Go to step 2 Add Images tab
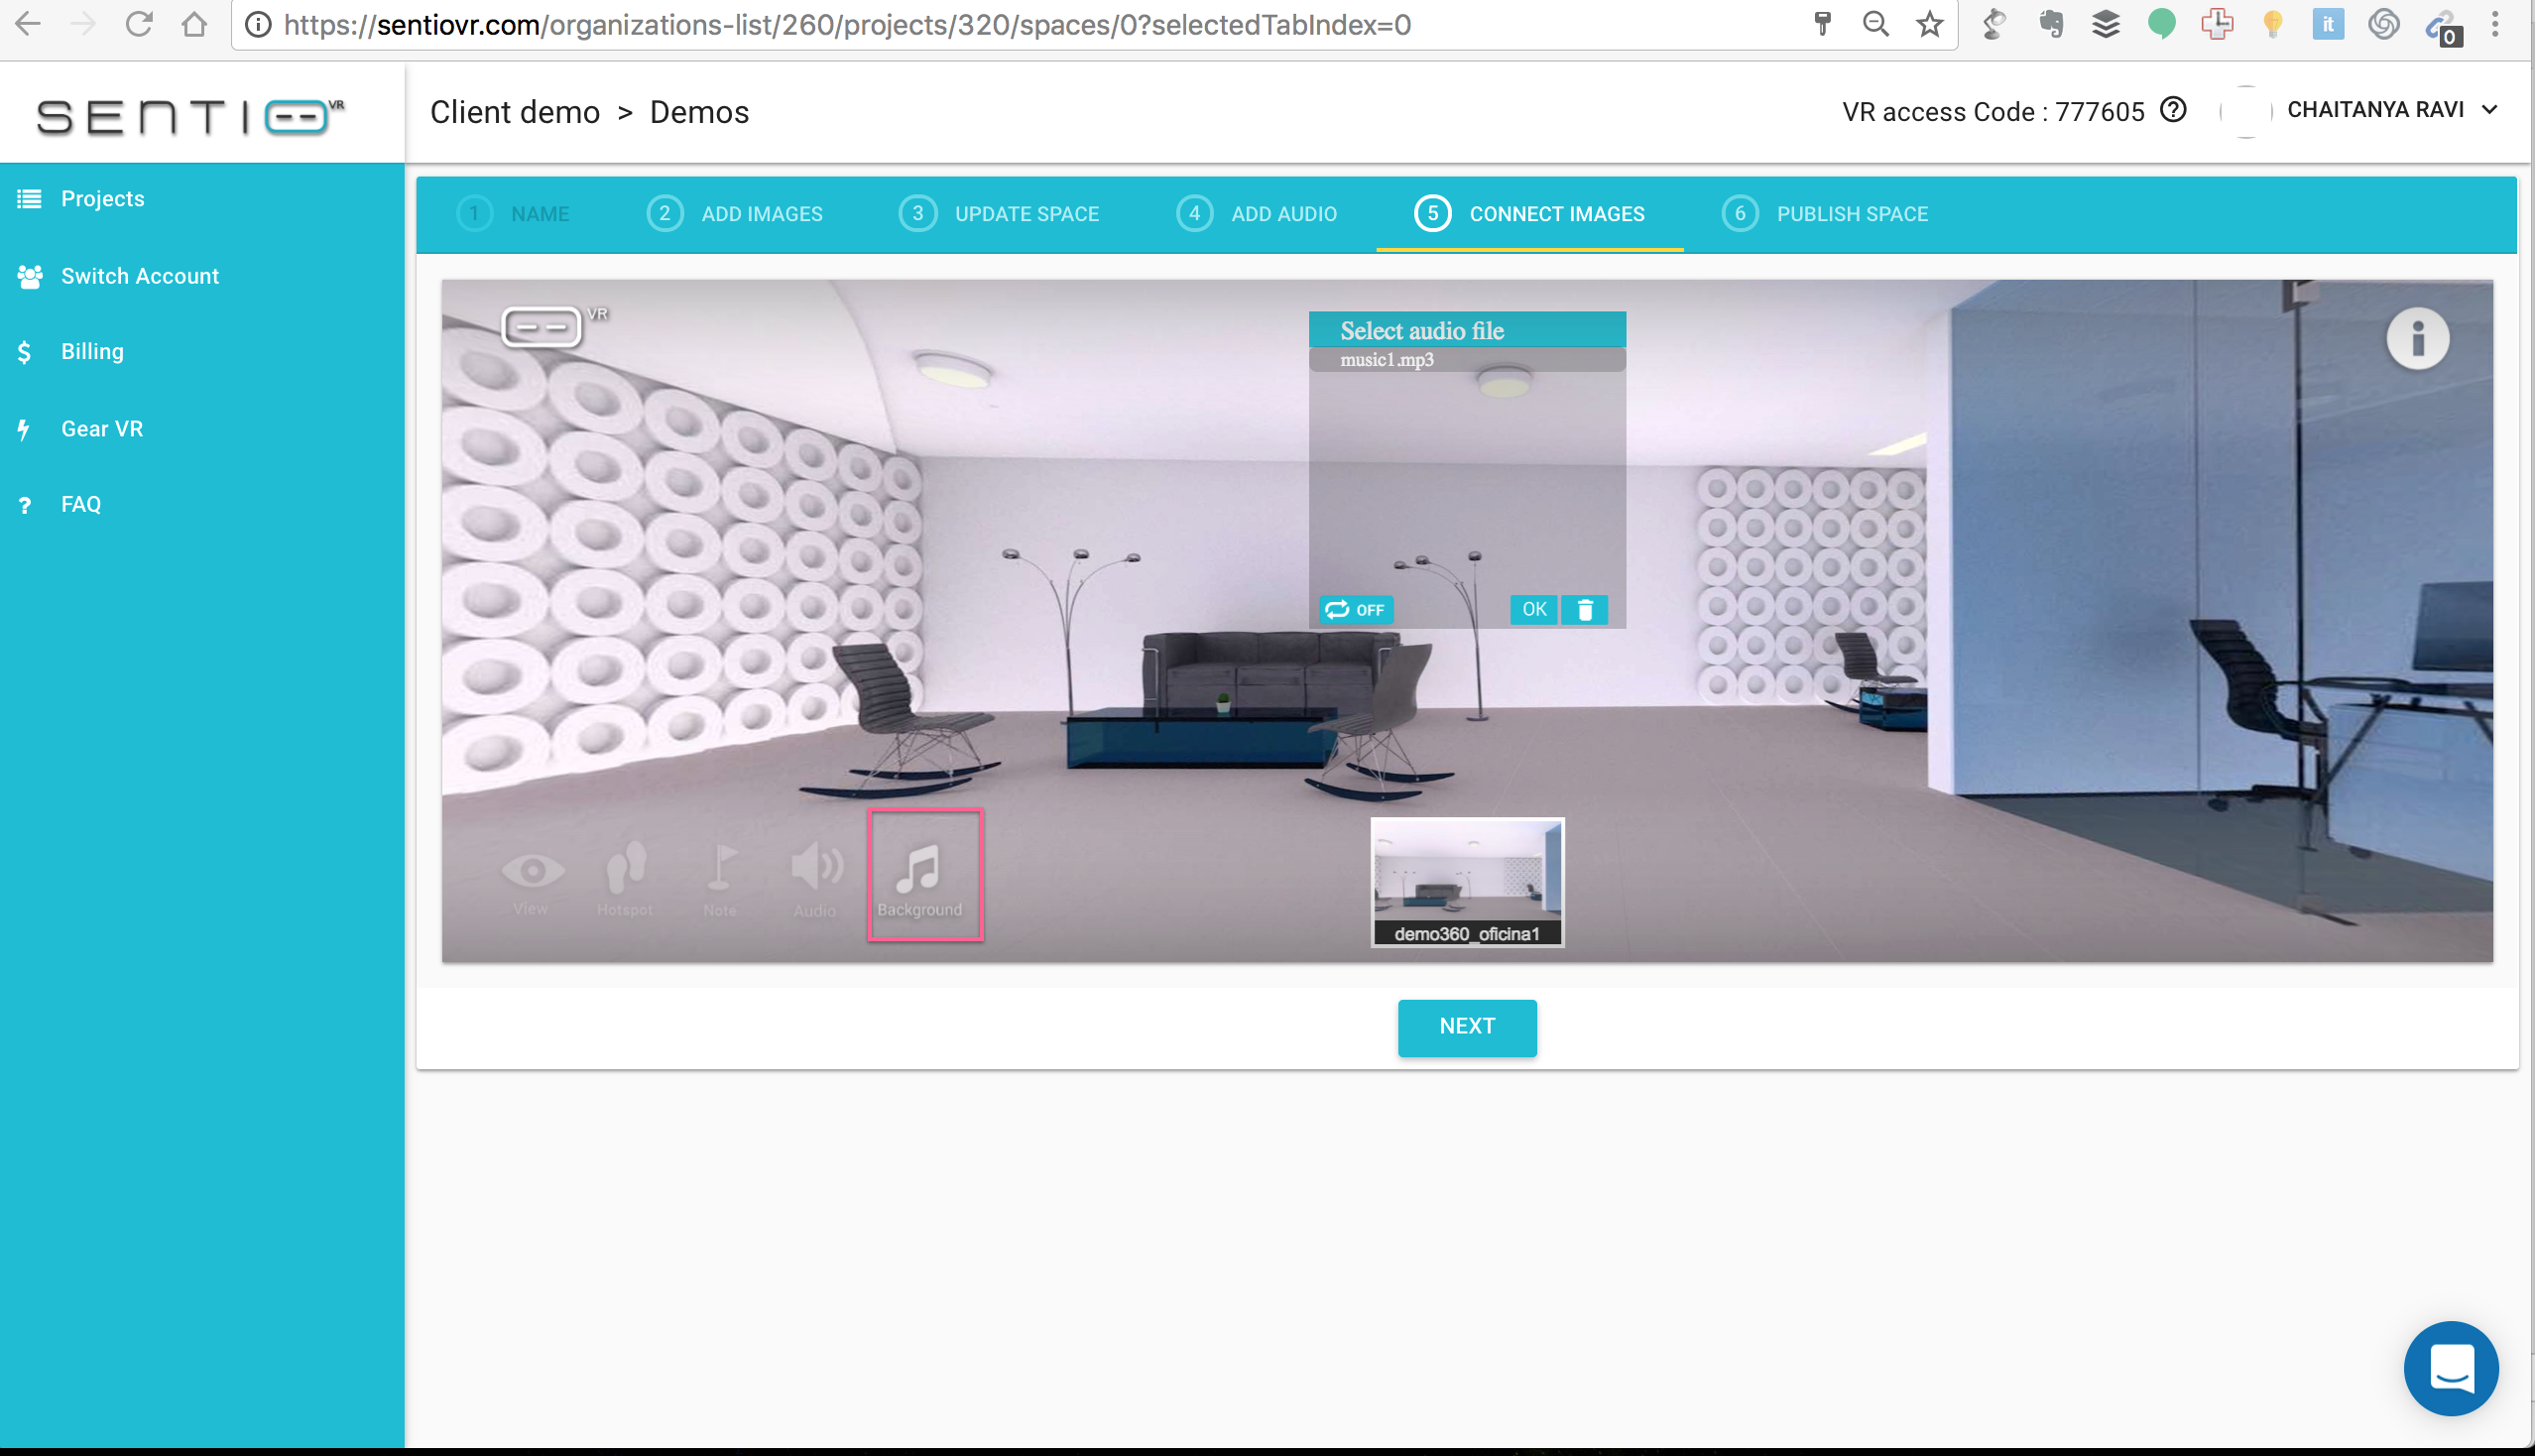Screen dimensions: 2535x1456 pos(735,213)
